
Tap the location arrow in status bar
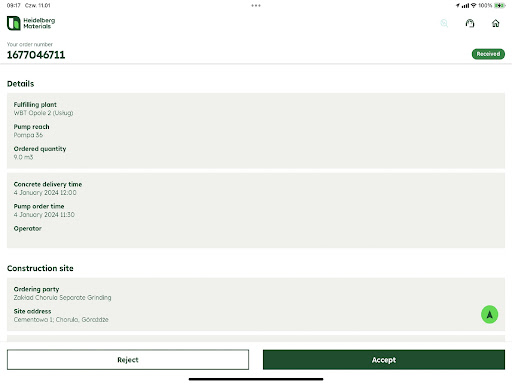click(458, 5)
